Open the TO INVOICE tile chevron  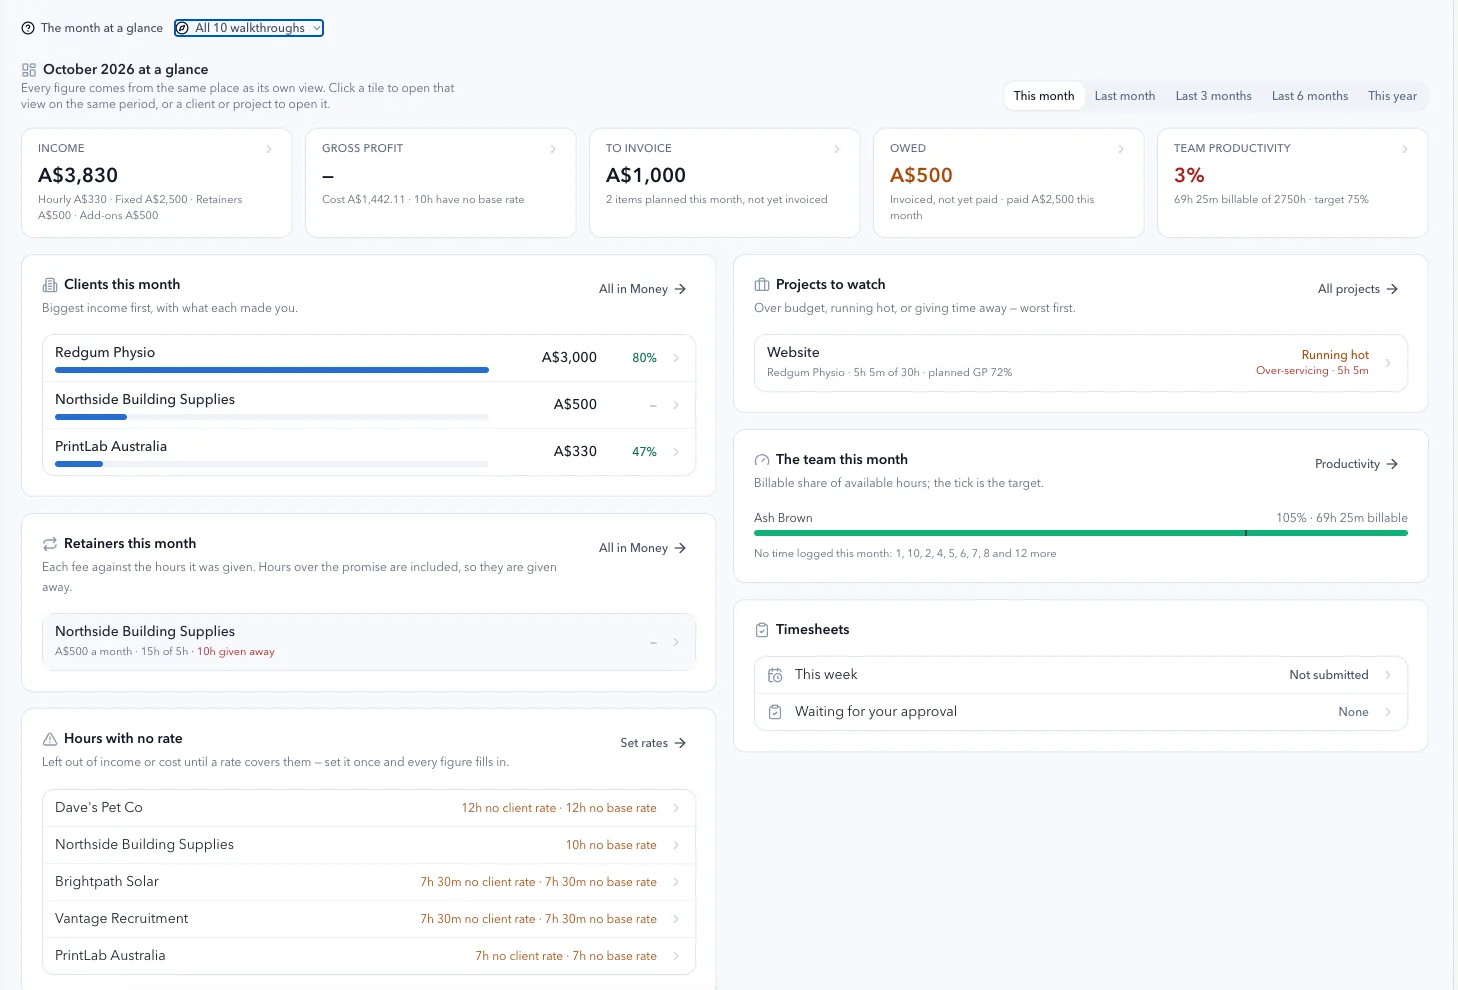837,149
